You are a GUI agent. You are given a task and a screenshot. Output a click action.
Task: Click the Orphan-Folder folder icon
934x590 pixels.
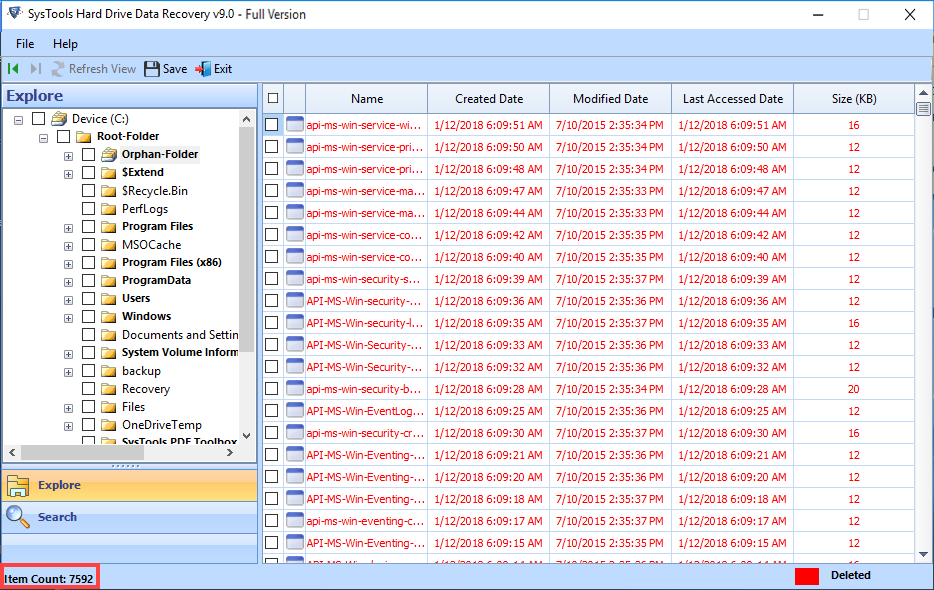109,155
